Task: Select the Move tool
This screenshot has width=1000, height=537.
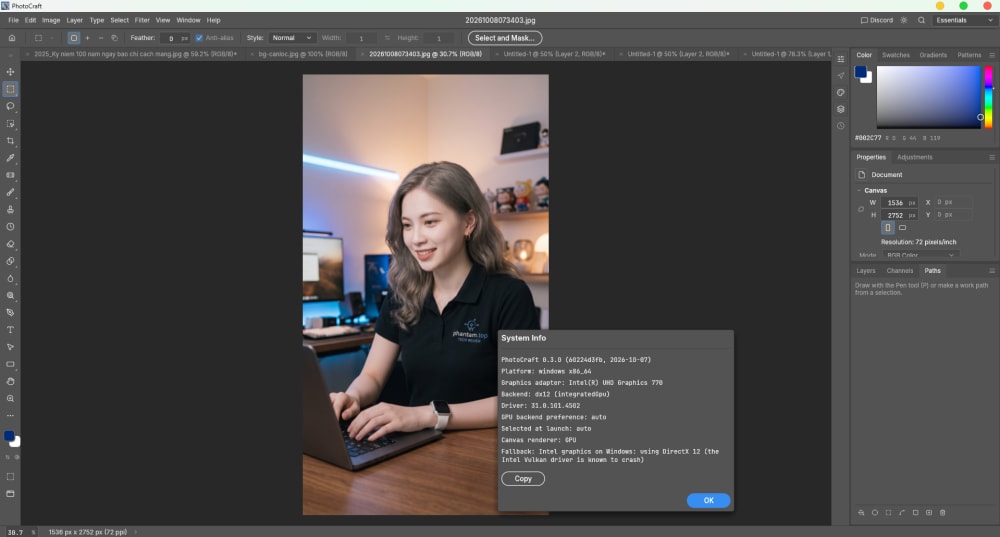Action: [x=10, y=72]
